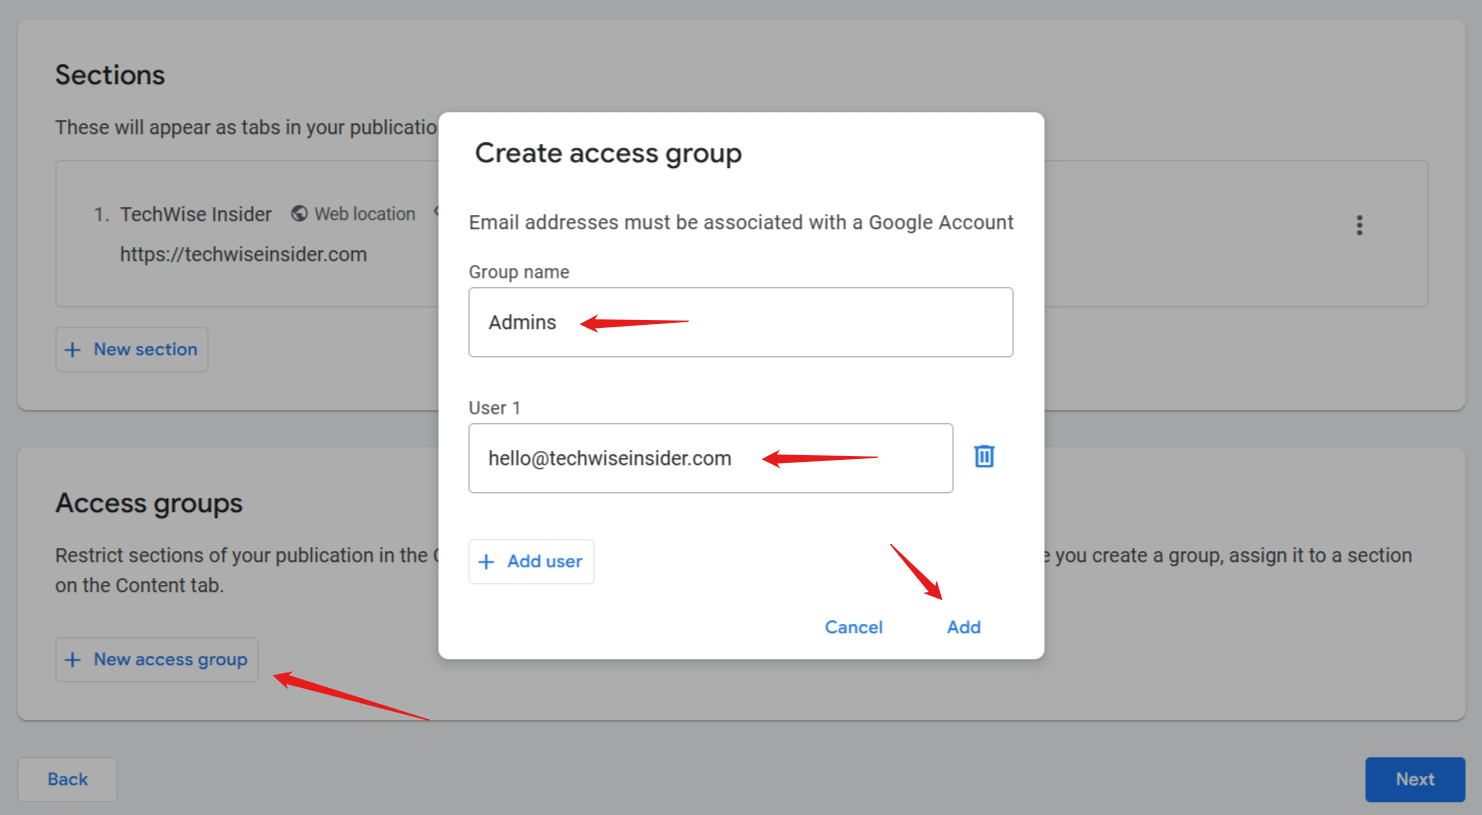Click the Access groups heading
This screenshot has width=1482, height=815.
tap(149, 503)
